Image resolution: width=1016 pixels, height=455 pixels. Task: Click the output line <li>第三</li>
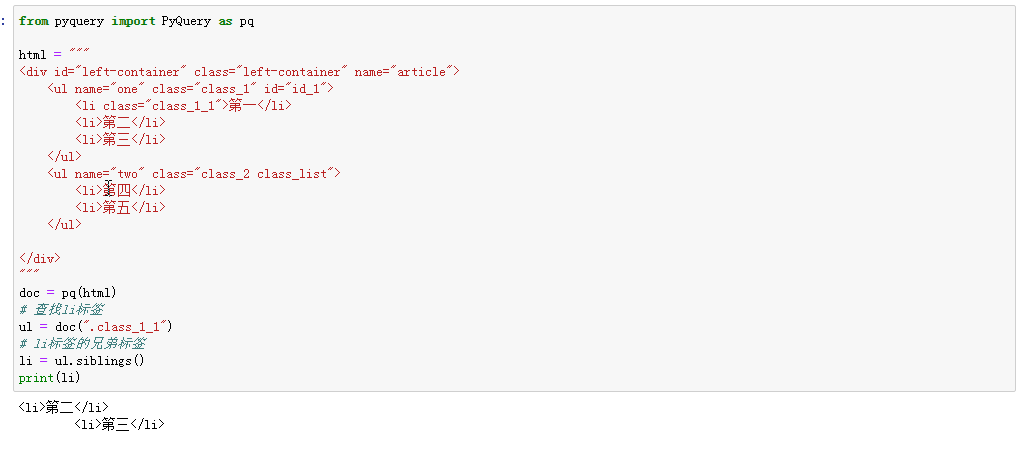point(120,424)
